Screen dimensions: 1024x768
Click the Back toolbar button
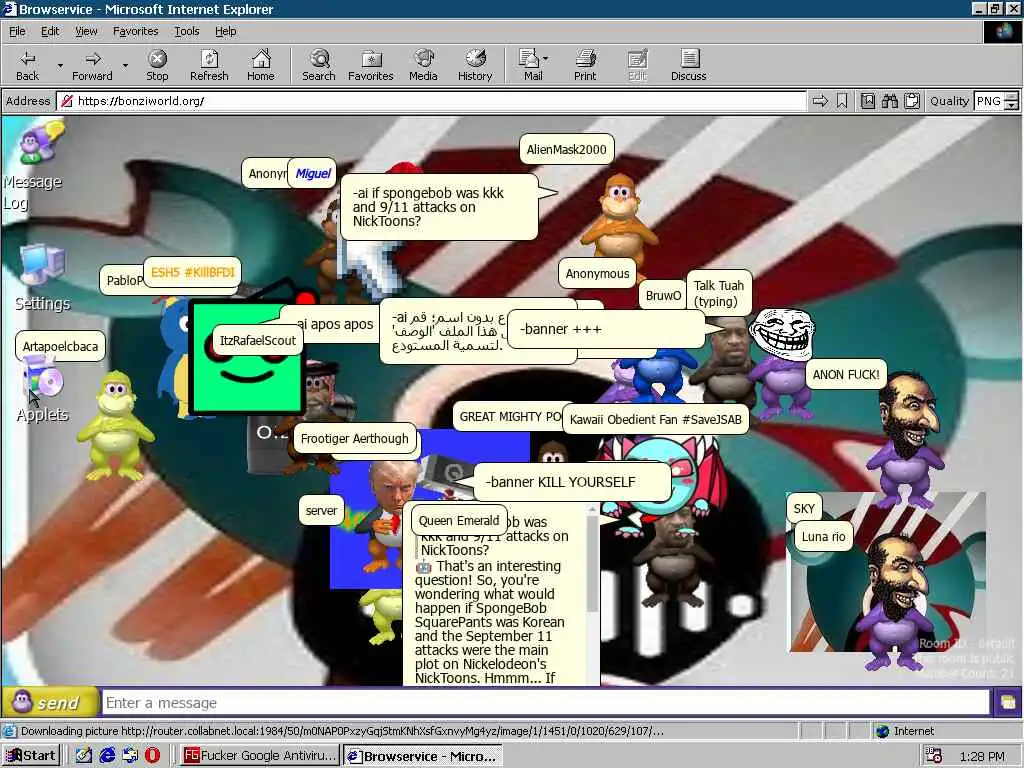tap(27, 65)
